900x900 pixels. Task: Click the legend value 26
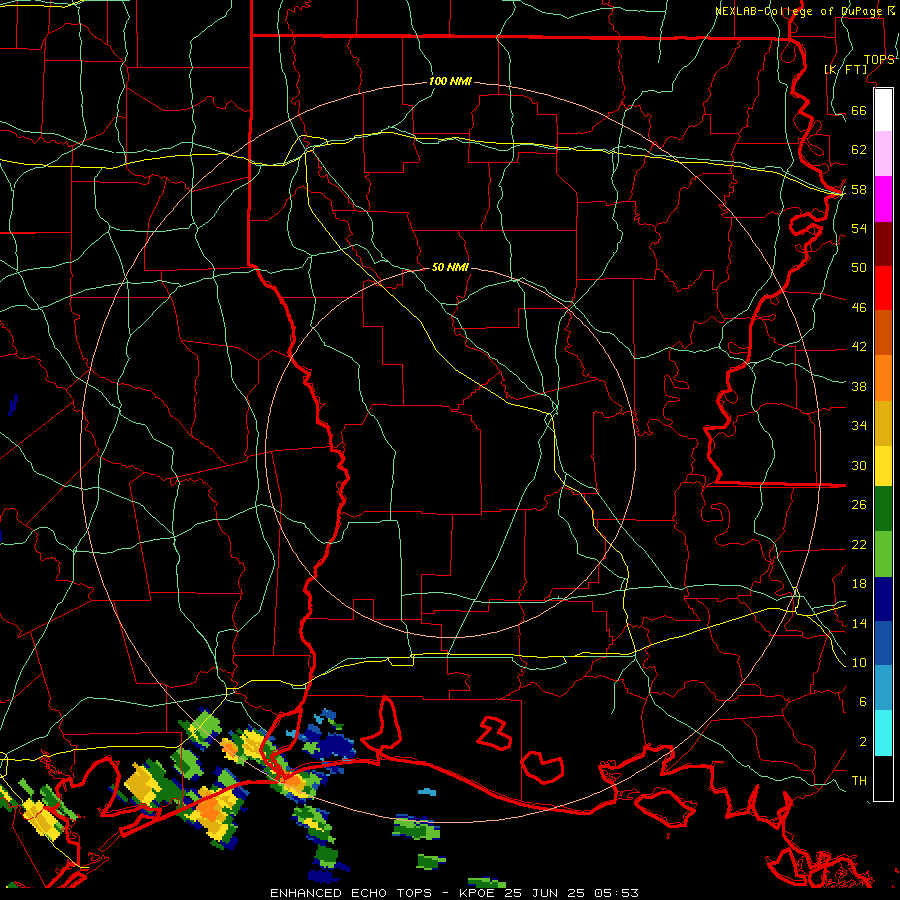click(859, 505)
